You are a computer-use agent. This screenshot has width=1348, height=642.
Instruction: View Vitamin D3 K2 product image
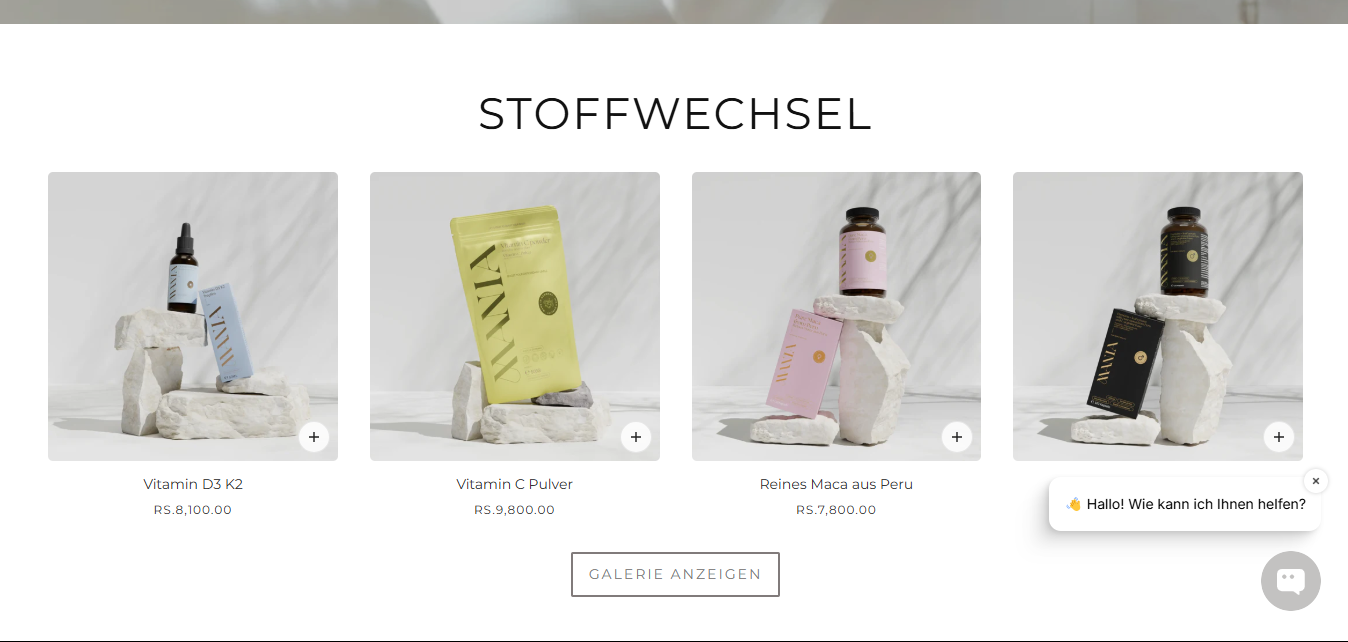click(x=193, y=316)
